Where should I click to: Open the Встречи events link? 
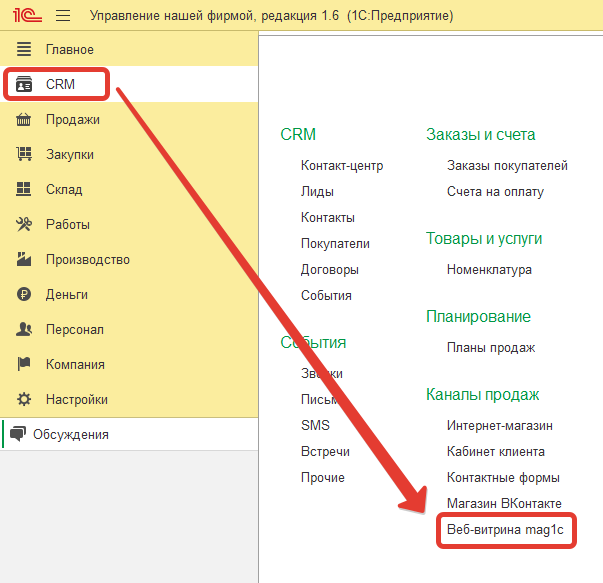coord(325,451)
